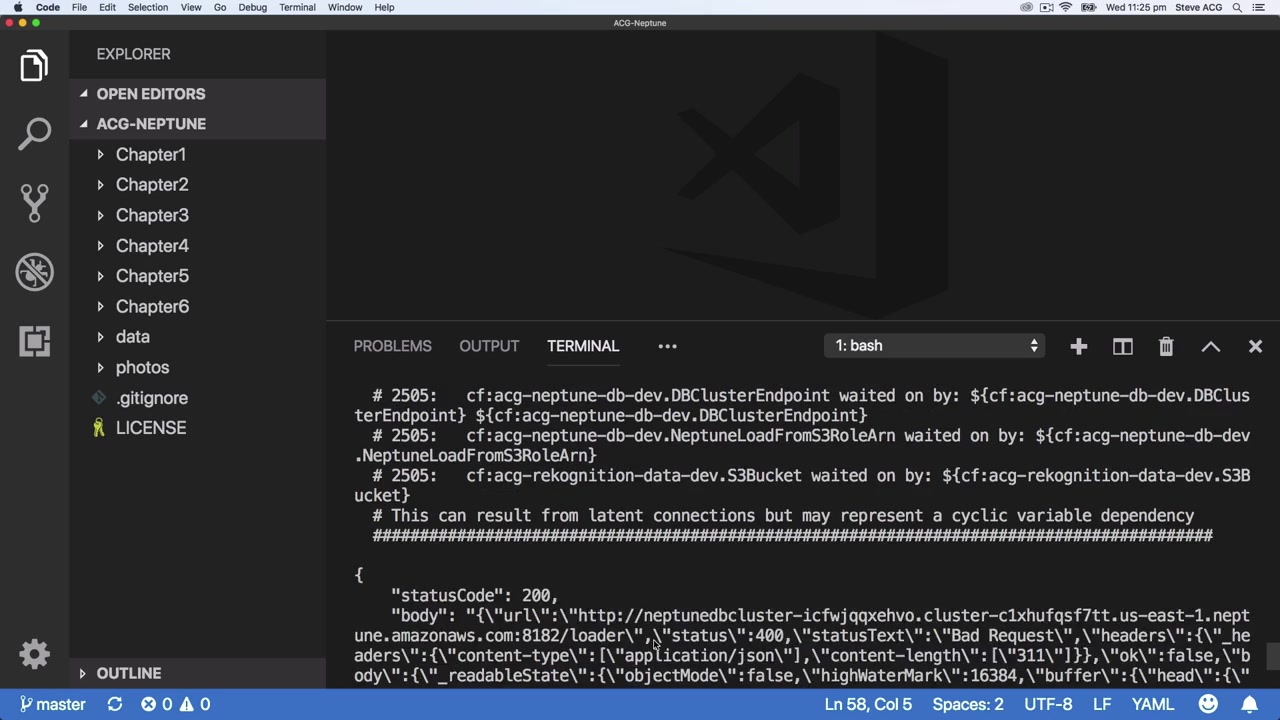Image resolution: width=1280 pixels, height=720 pixels.
Task: Open the Source Control view
Action: [34, 203]
